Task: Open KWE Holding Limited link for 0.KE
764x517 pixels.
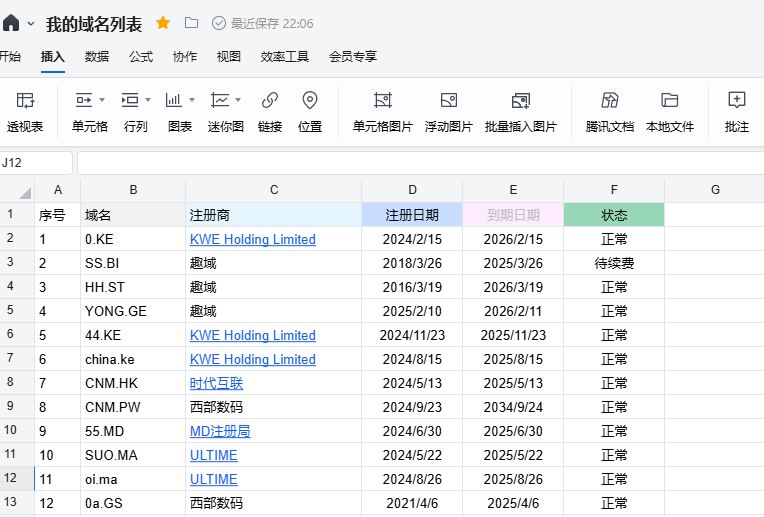Action: pos(252,239)
